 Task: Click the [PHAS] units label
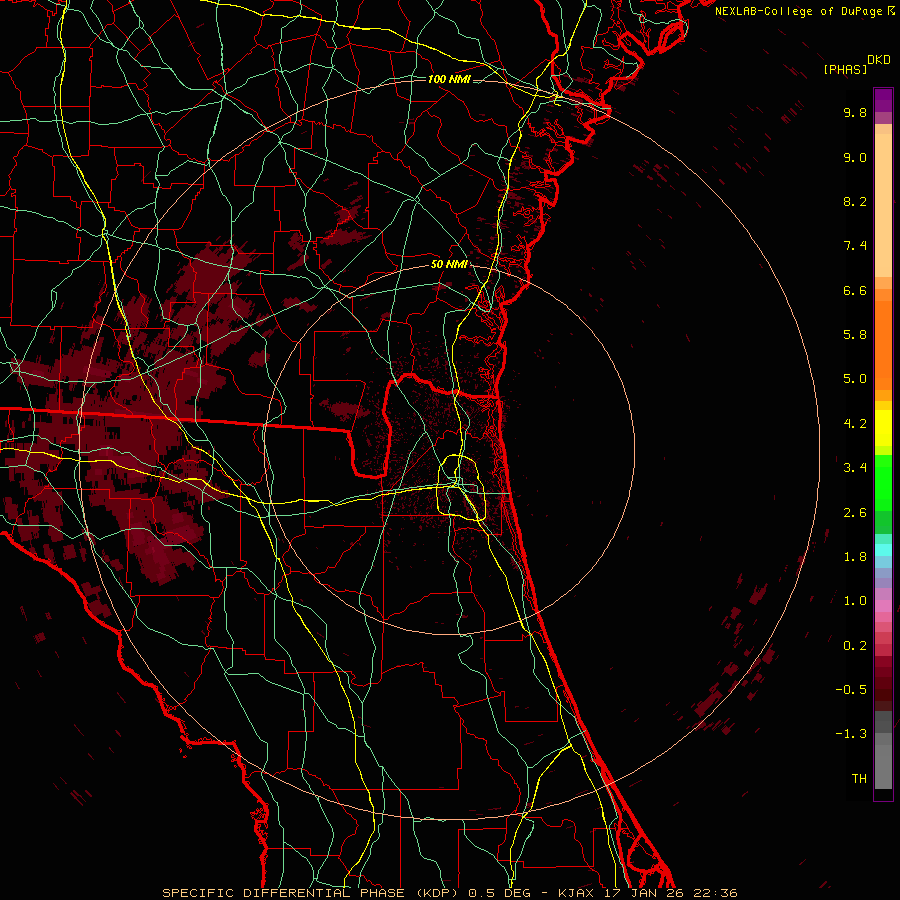coord(845,70)
